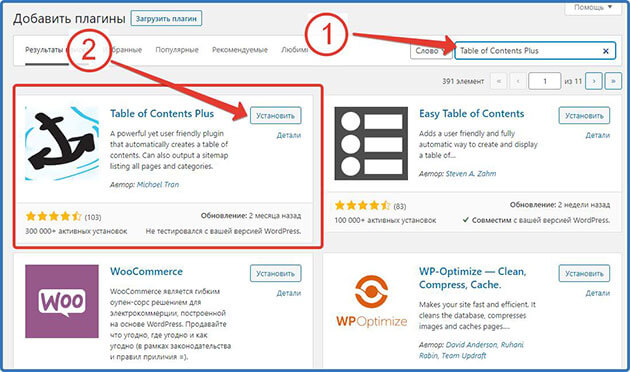Open author David Anderson's link
This screenshot has height=372, width=630.
coord(471,345)
